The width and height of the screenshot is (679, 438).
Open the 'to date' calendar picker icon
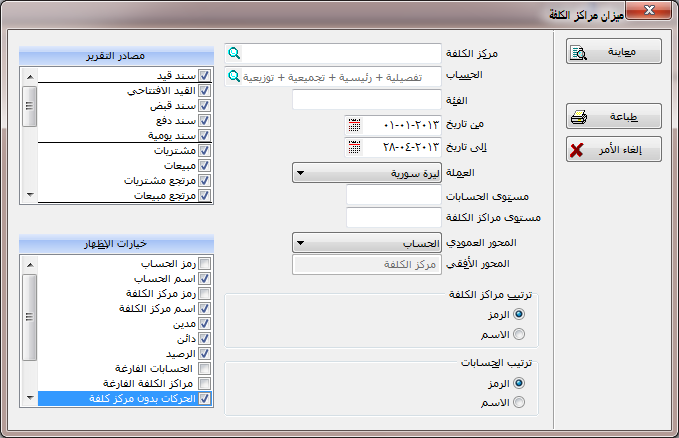click(x=354, y=148)
